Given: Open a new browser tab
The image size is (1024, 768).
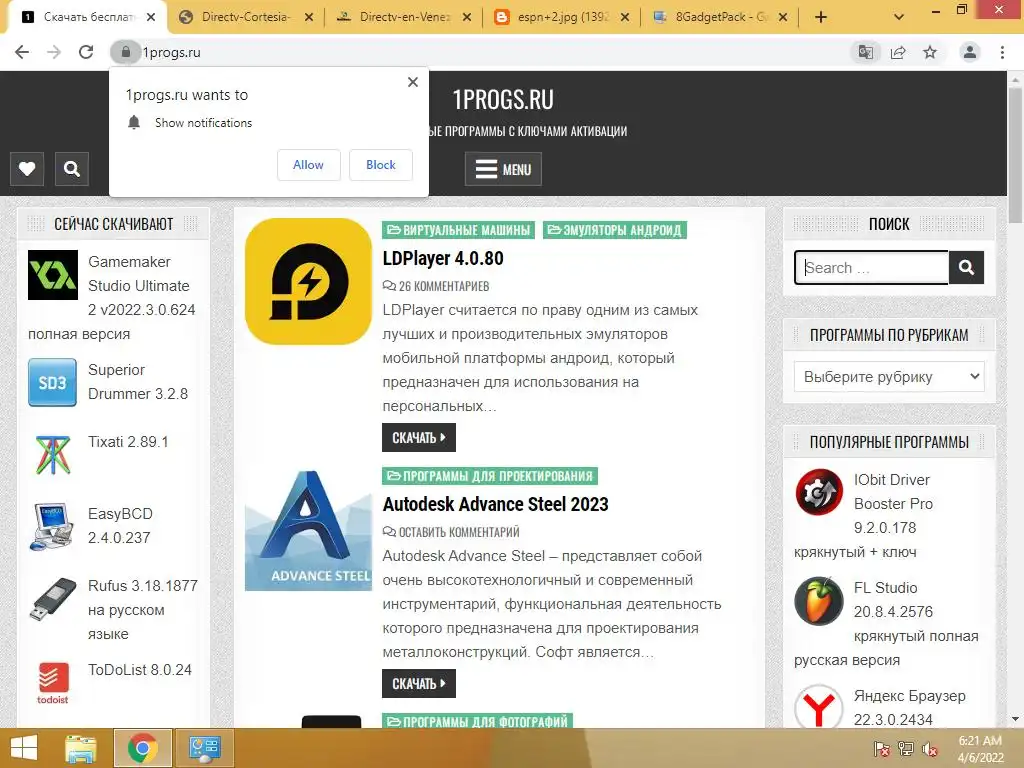Looking at the screenshot, I should point(821,17).
